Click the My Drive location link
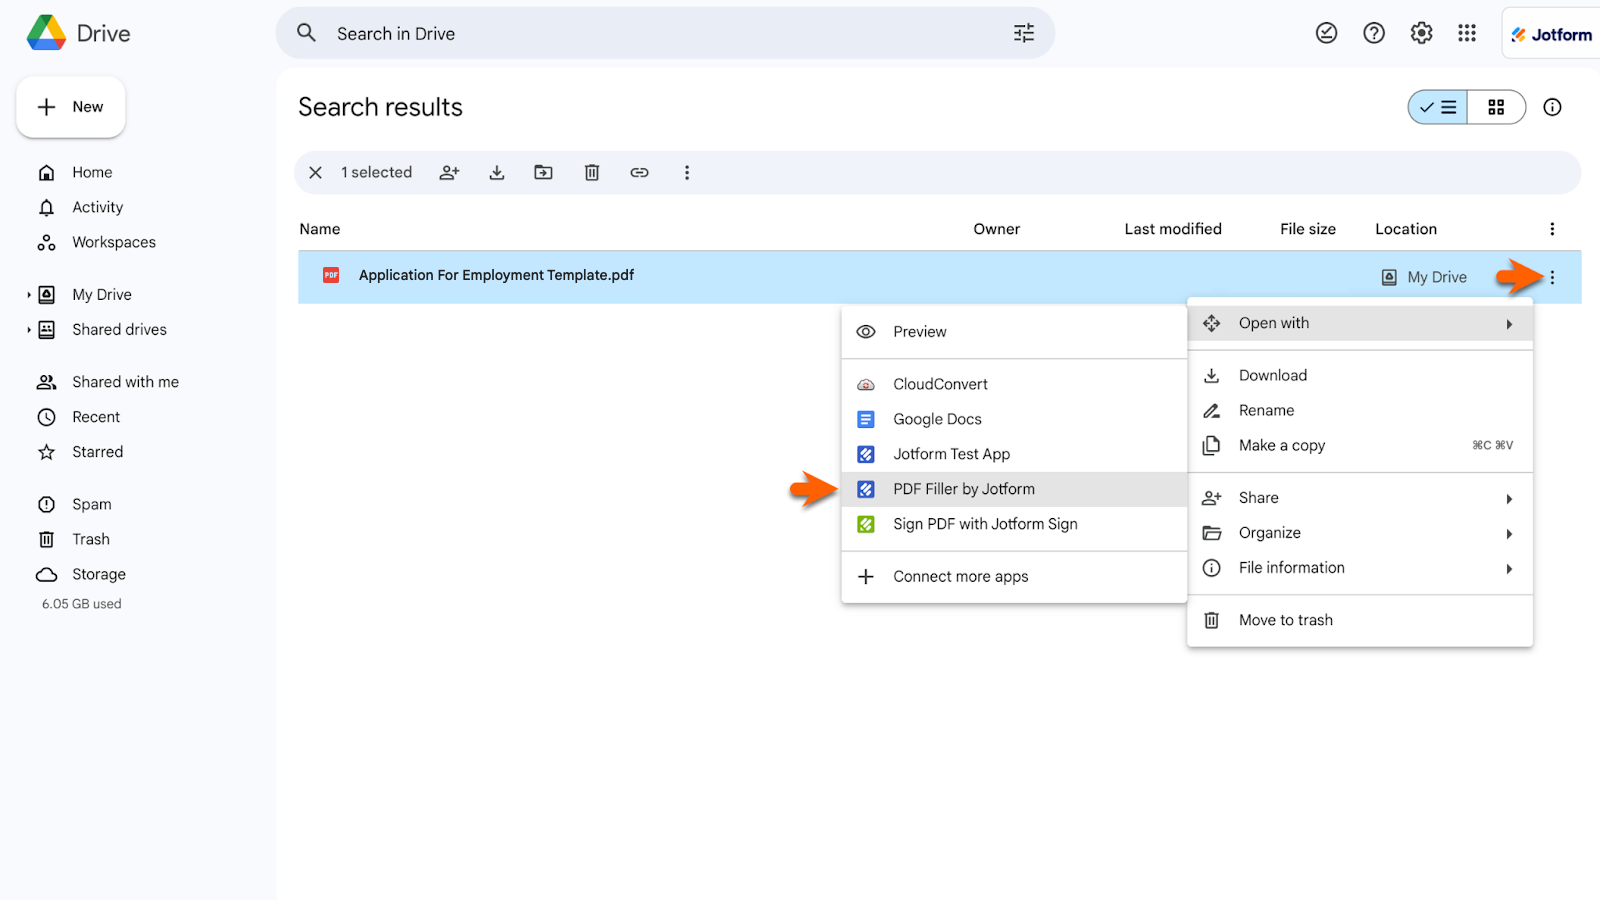Viewport: 1600px width, 900px height. click(1424, 277)
